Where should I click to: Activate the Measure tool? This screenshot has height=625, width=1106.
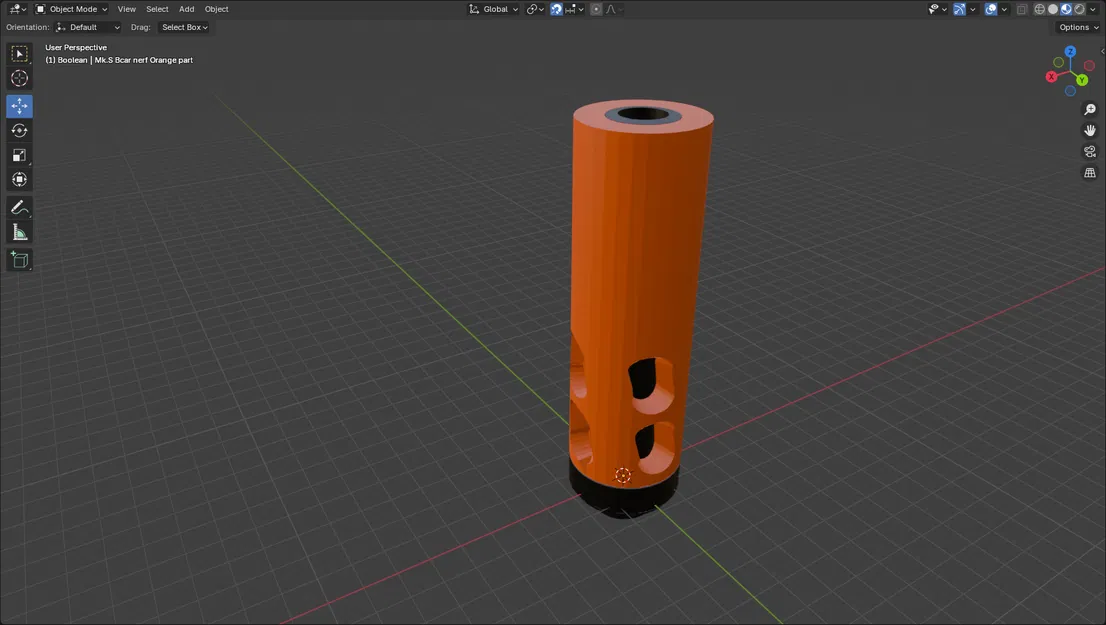click(19, 231)
